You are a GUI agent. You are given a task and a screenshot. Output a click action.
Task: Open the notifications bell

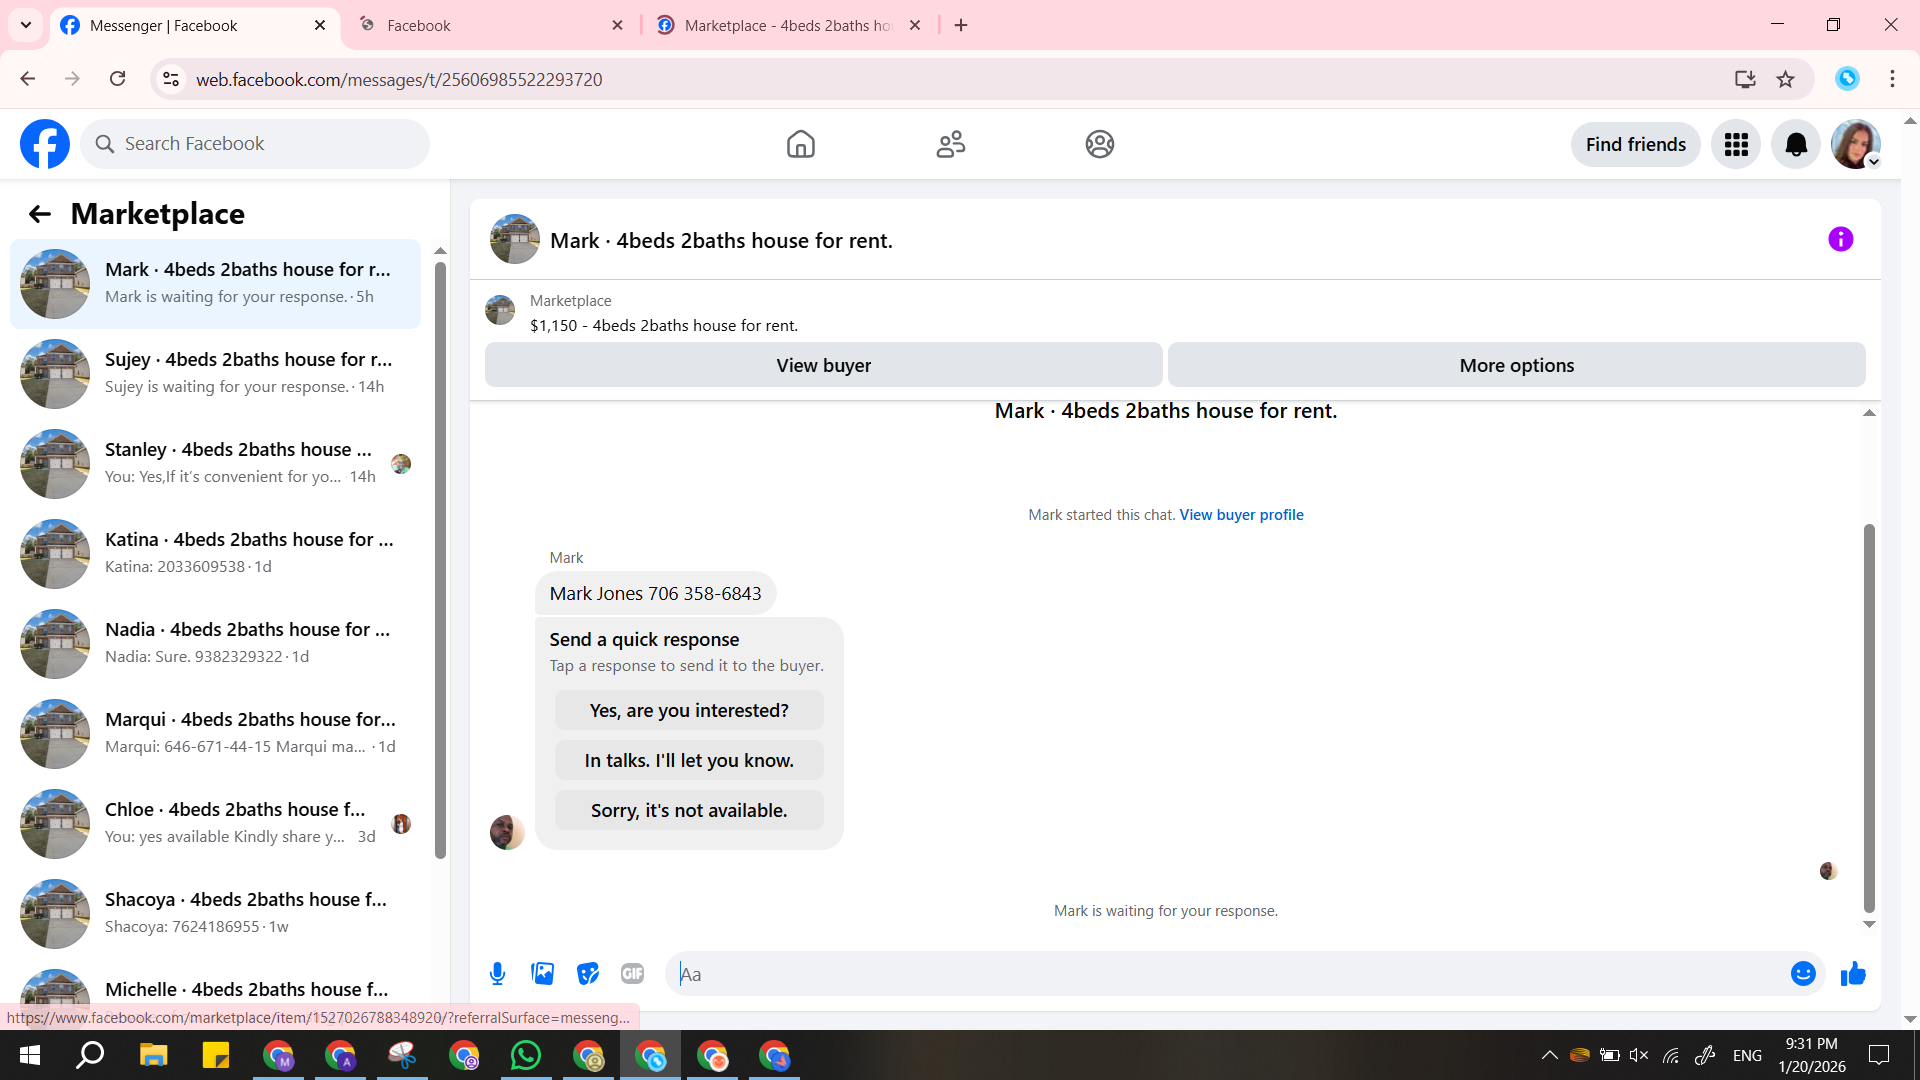(1796, 145)
